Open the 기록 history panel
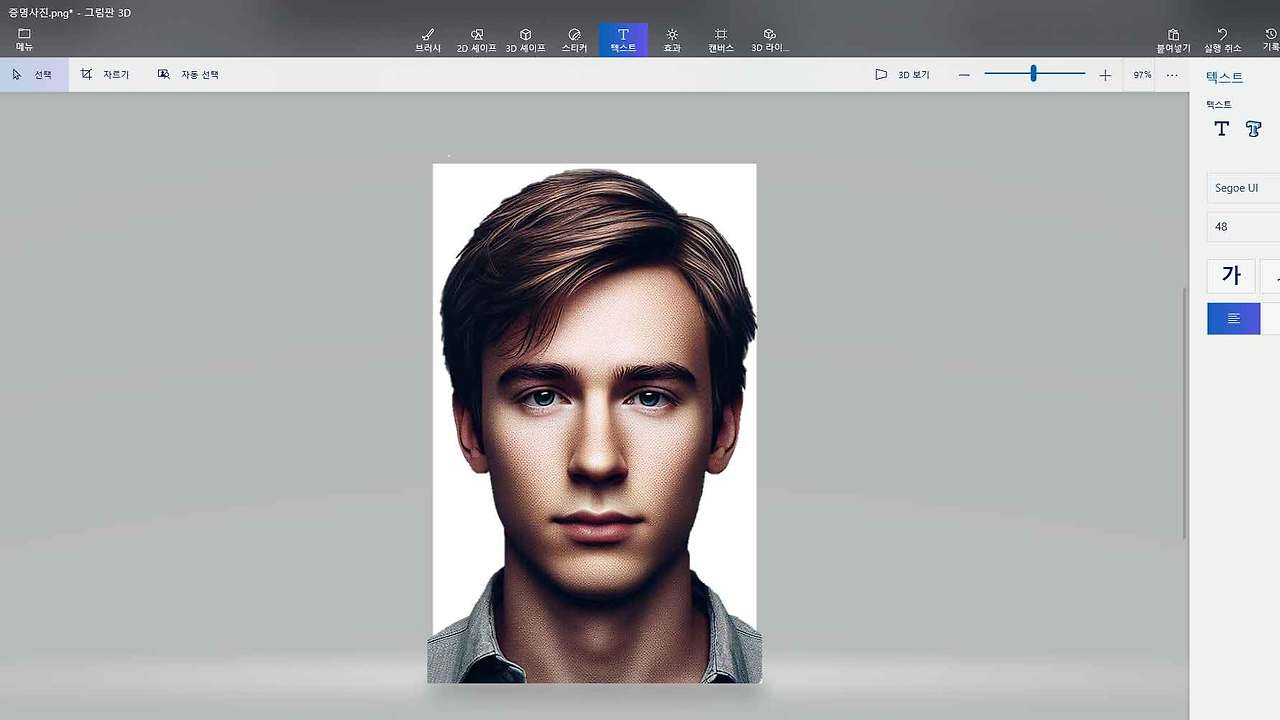This screenshot has width=1280, height=720. click(x=1270, y=40)
